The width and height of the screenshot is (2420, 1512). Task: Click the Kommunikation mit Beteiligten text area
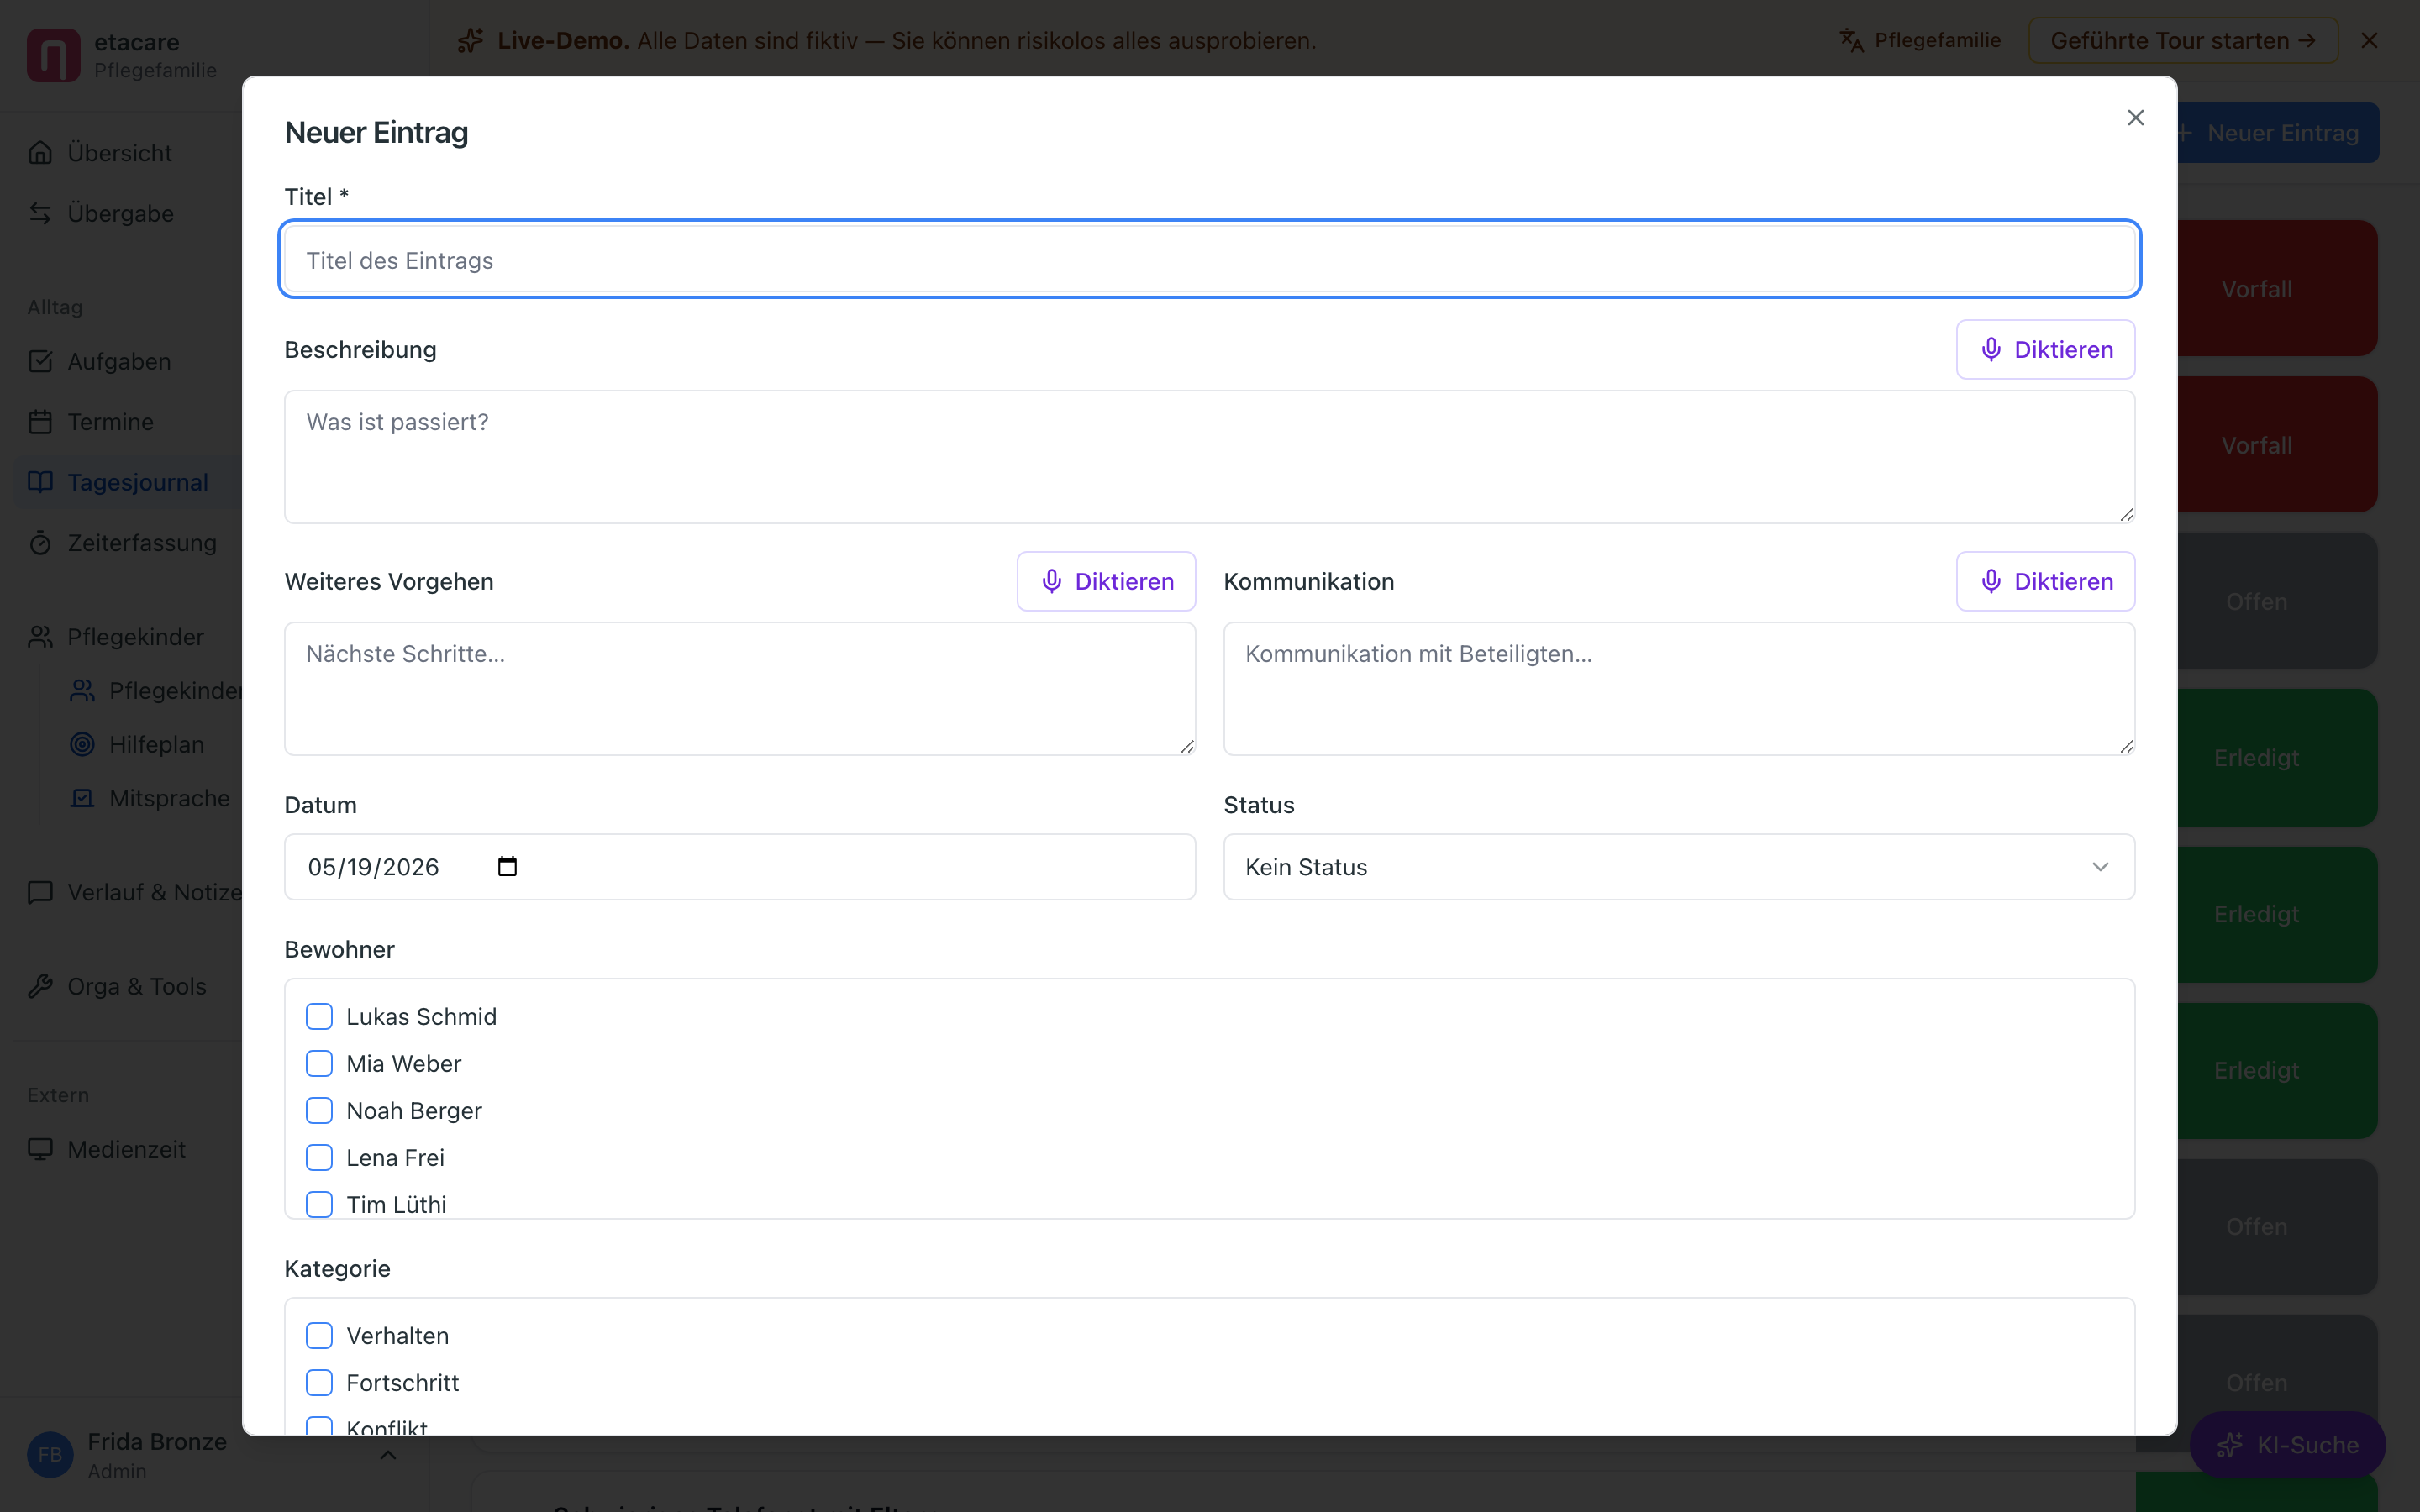(x=1679, y=689)
